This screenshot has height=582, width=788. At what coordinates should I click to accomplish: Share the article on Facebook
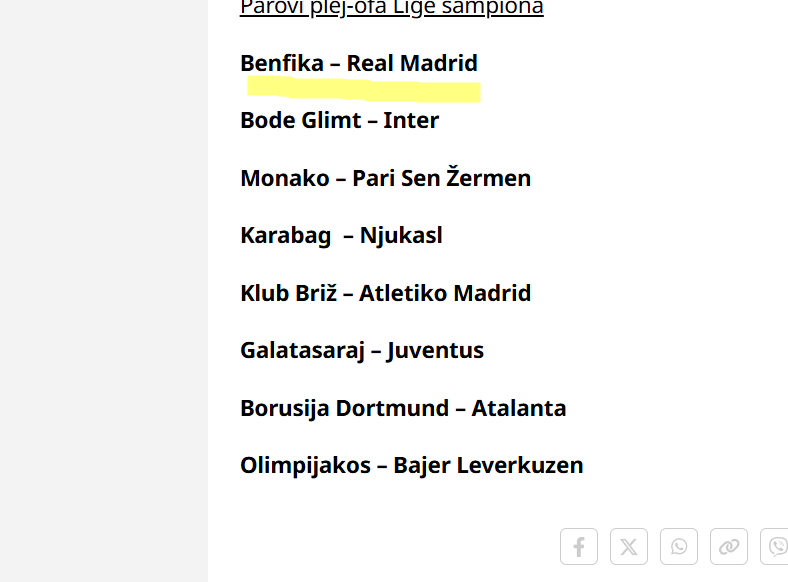click(x=579, y=547)
